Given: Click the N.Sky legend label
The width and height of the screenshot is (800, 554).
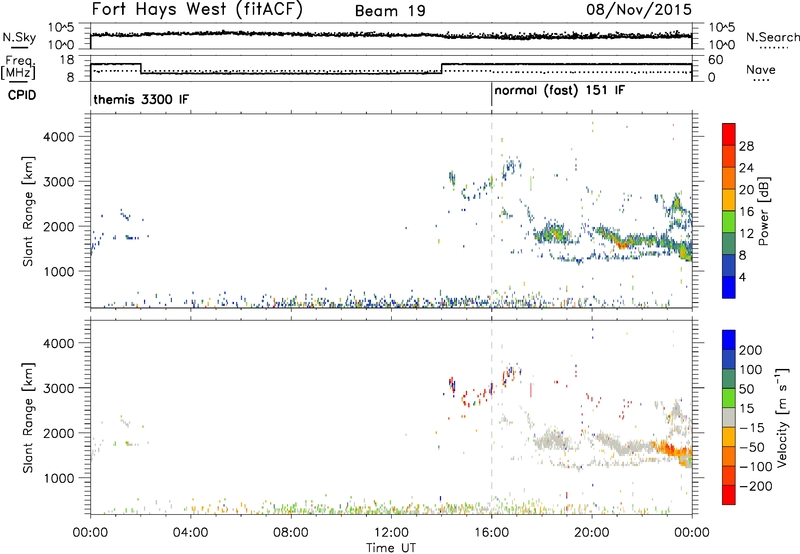Looking at the screenshot, I should tap(19, 37).
